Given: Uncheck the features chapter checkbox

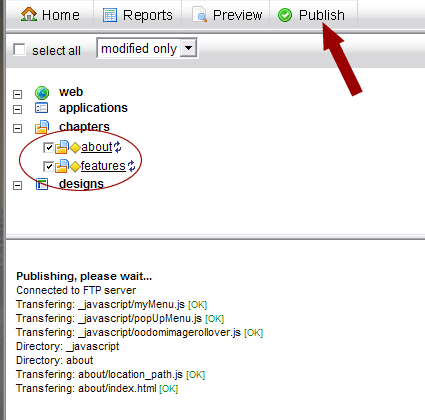Looking at the screenshot, I should point(49,166).
